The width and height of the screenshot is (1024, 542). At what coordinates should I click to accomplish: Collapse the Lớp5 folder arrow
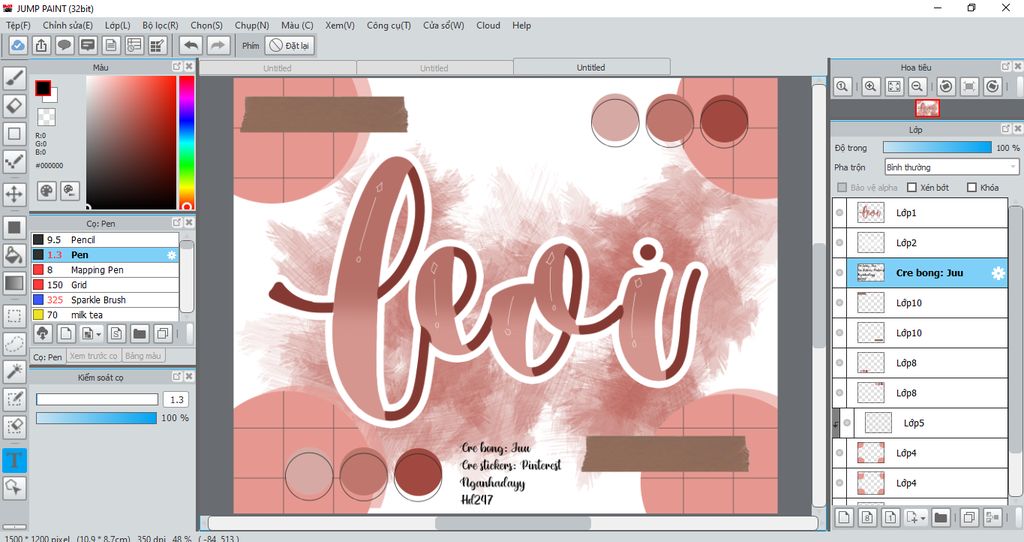point(836,424)
